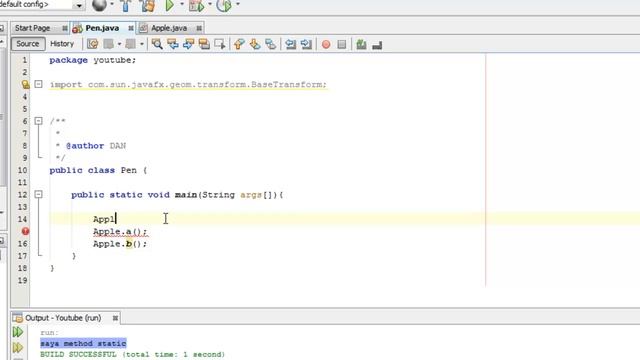The height and width of the screenshot is (360, 640).
Task: Click the unused import BaseTransform line
Action: 188,84
